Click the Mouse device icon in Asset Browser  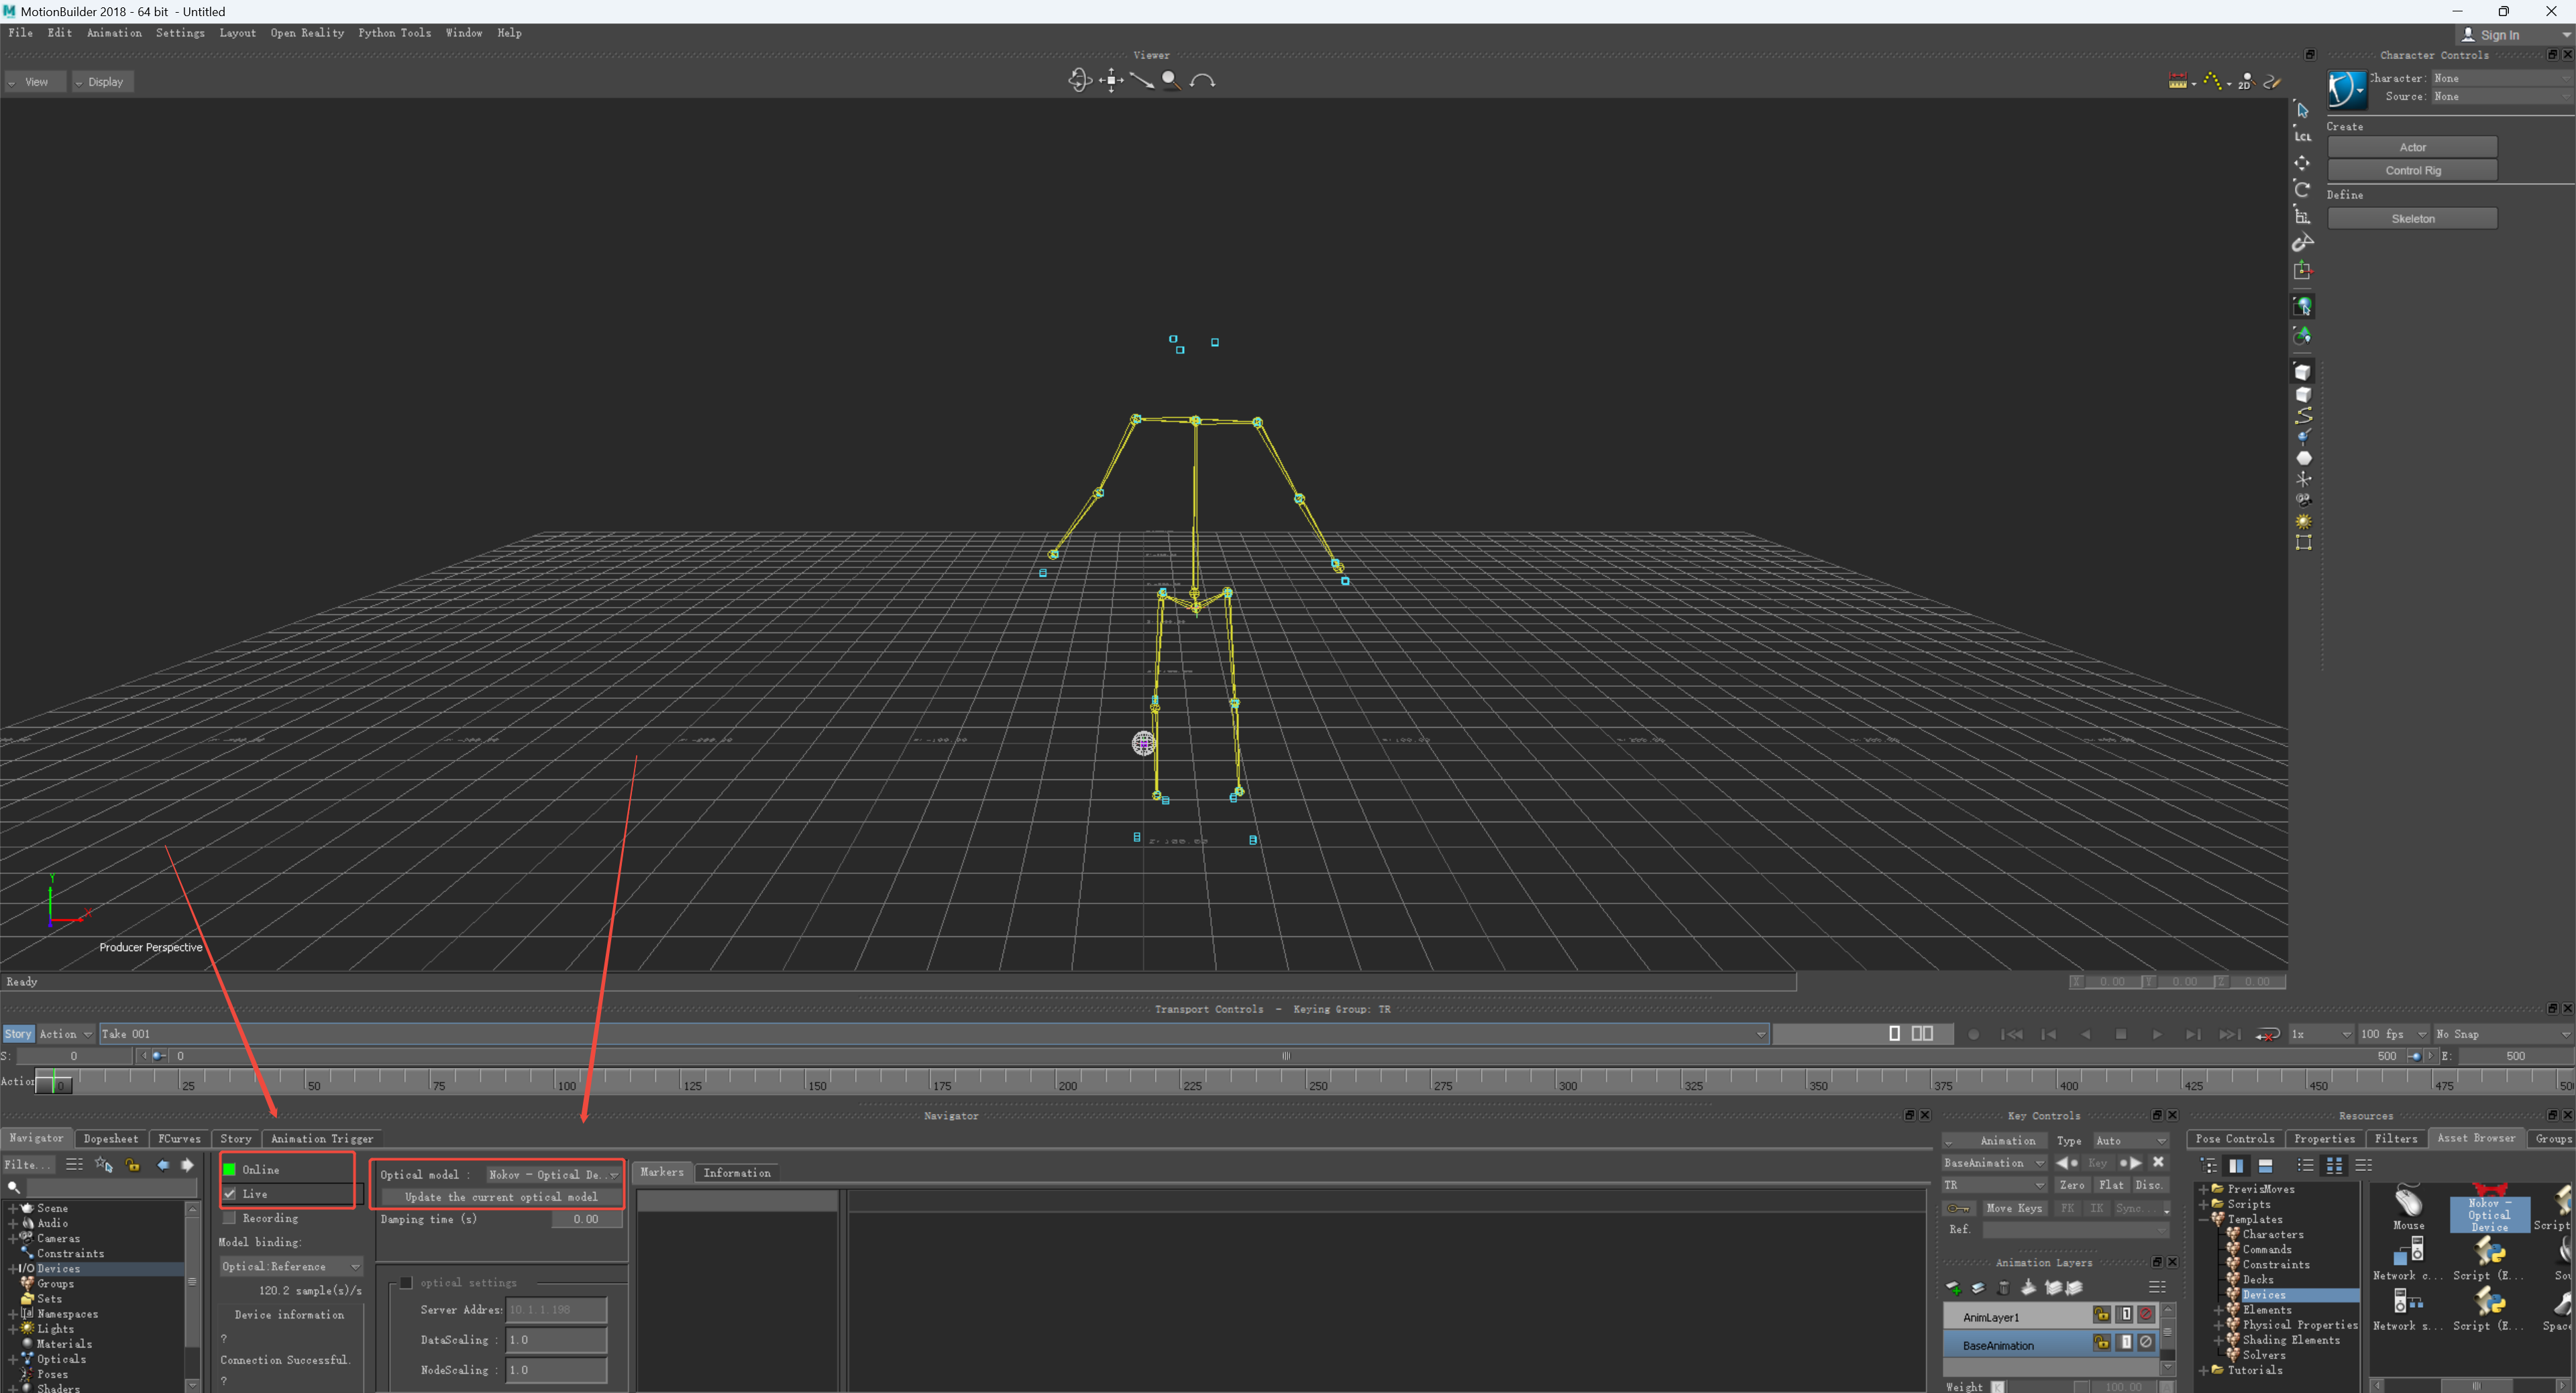click(2408, 1206)
